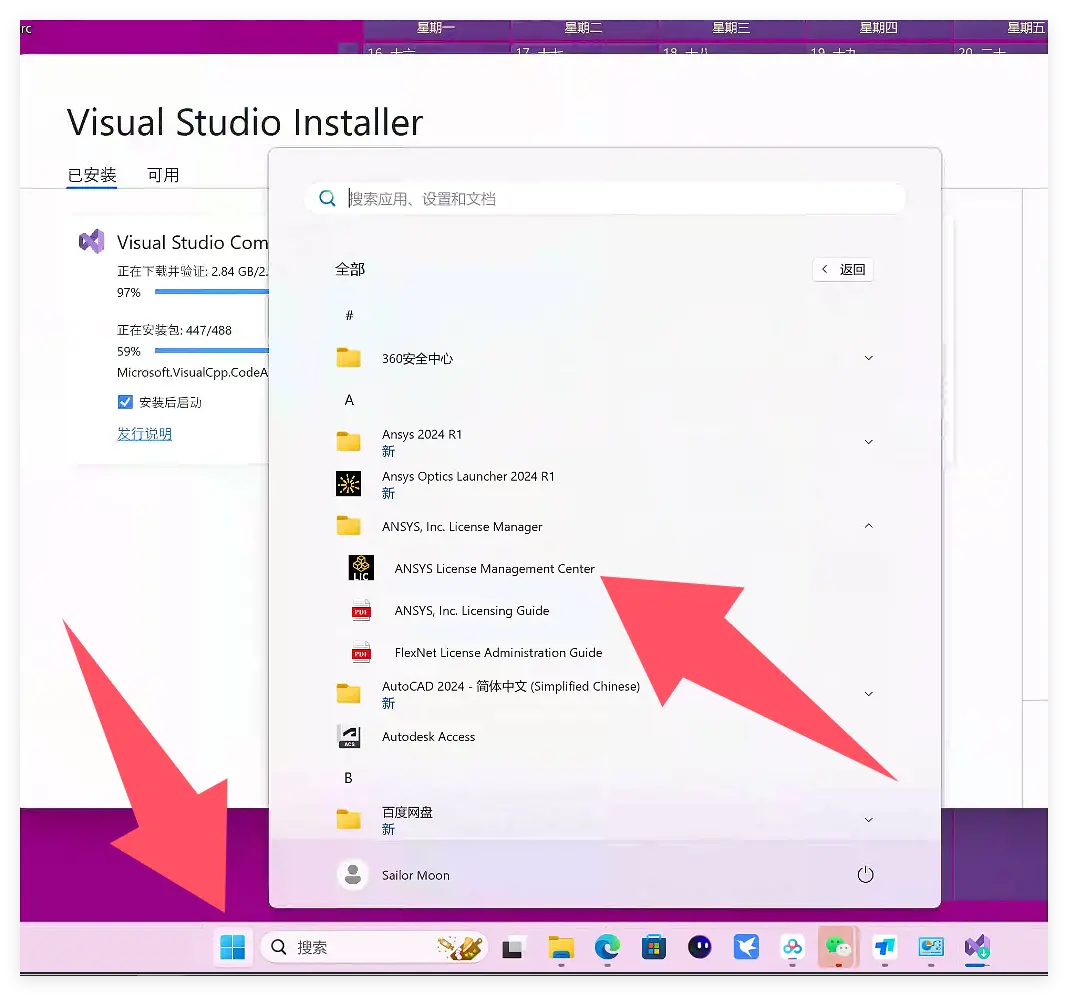
Task: Expand the AutoCAD 2024 folder chevron
Action: tap(868, 694)
